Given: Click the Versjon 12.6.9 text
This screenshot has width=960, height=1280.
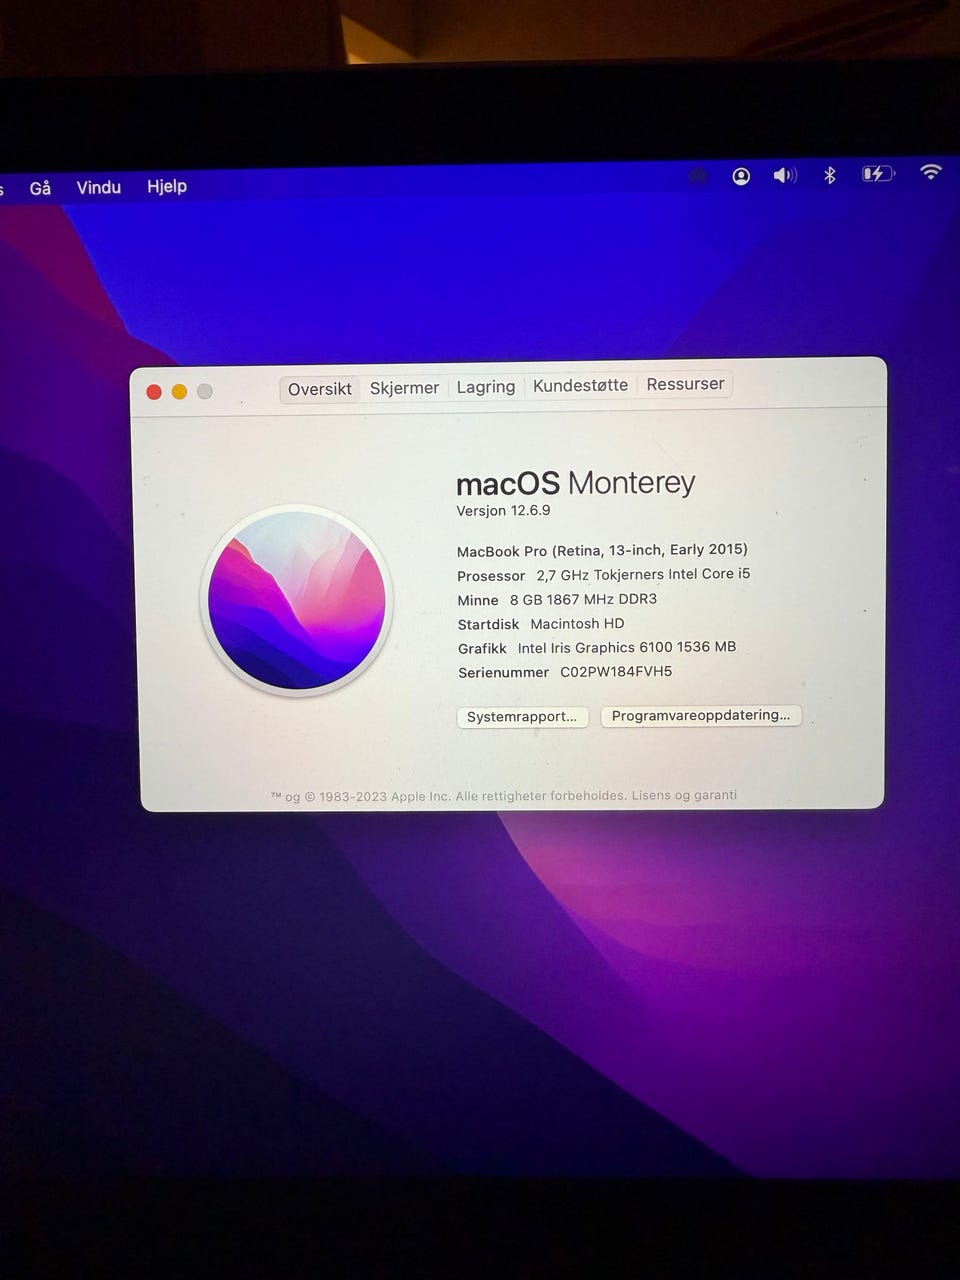Looking at the screenshot, I should pos(503,511).
